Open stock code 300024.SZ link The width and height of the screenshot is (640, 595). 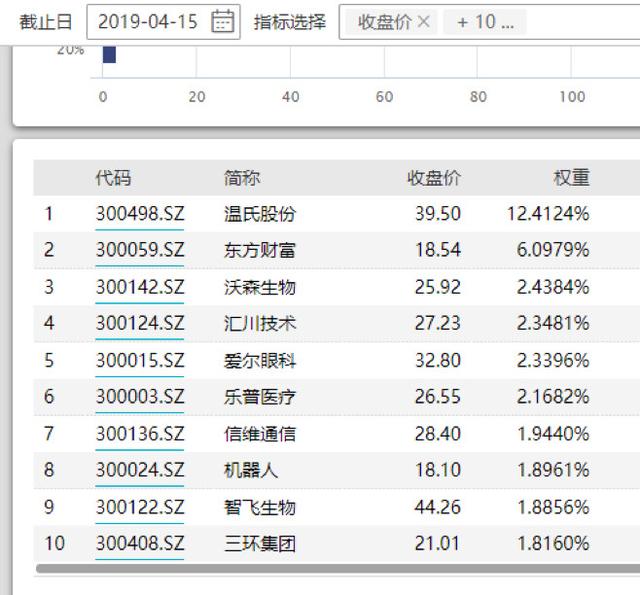click(x=140, y=470)
